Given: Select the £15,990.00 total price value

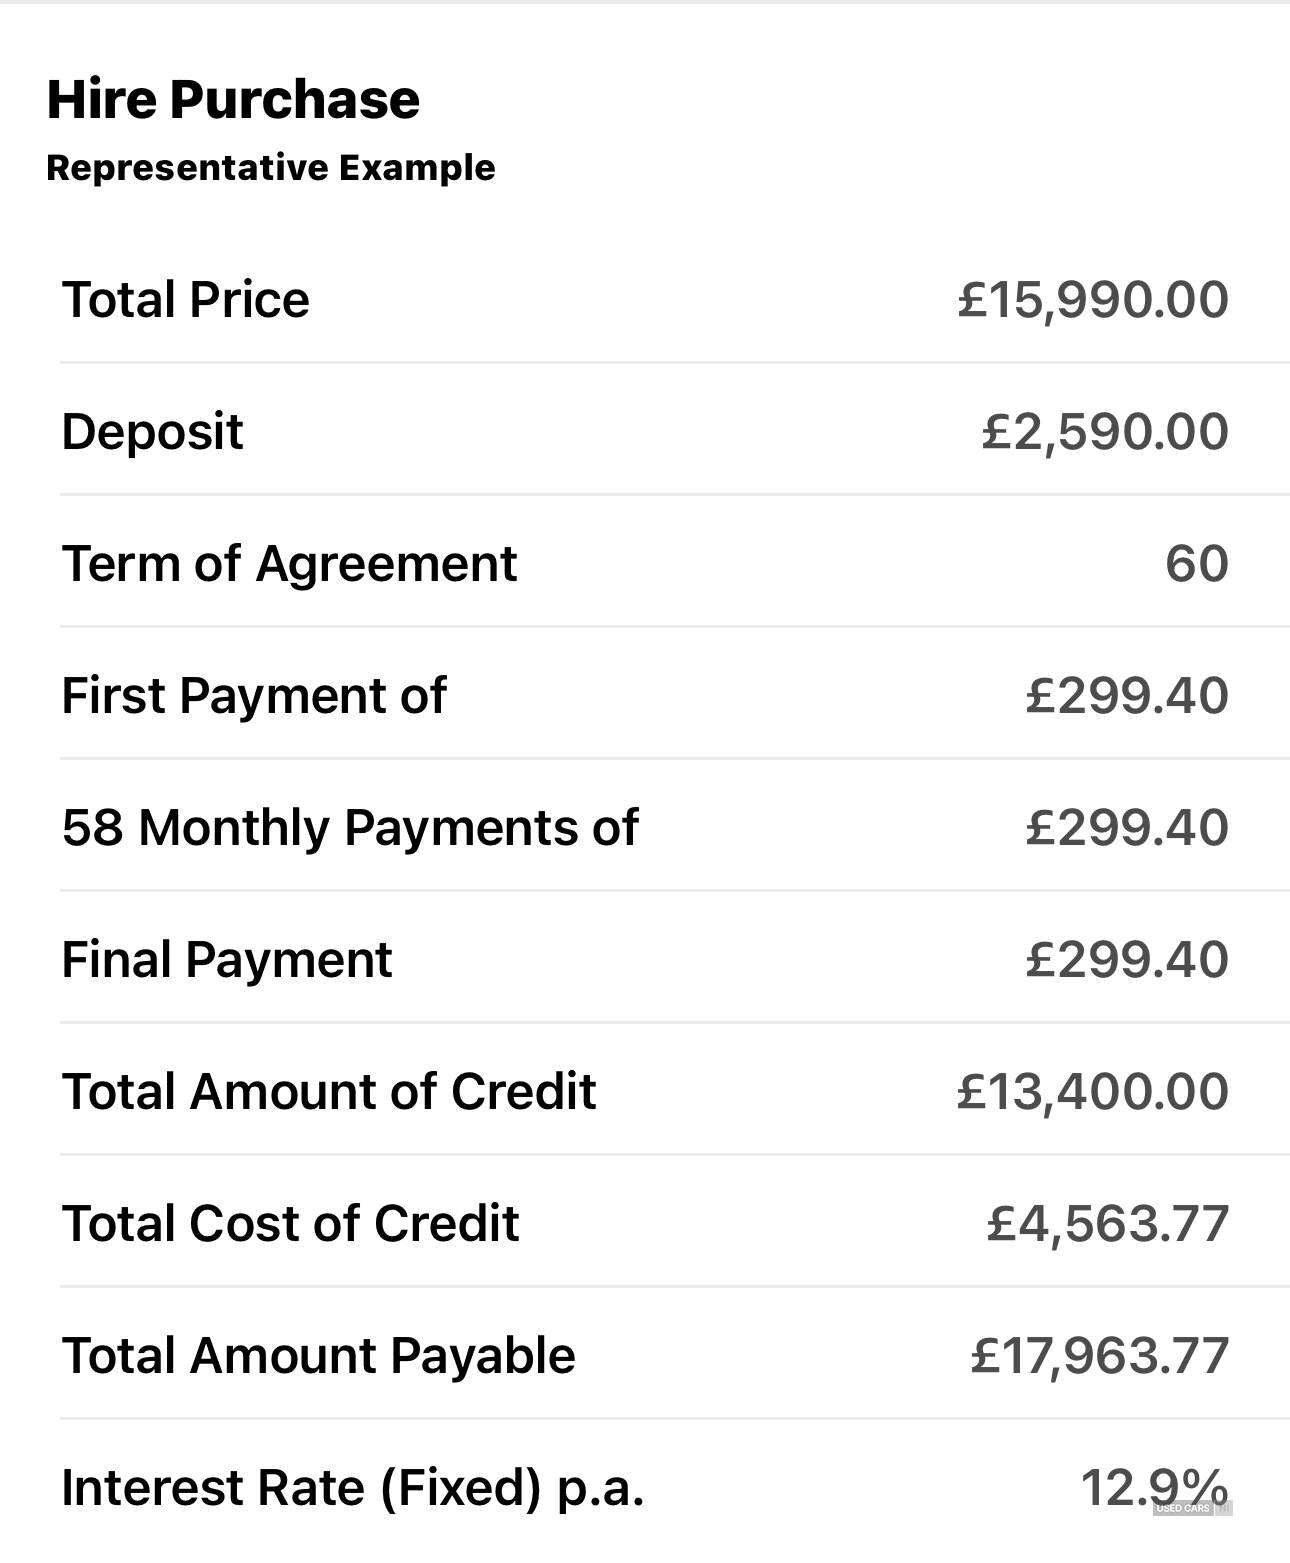Looking at the screenshot, I should [1093, 300].
